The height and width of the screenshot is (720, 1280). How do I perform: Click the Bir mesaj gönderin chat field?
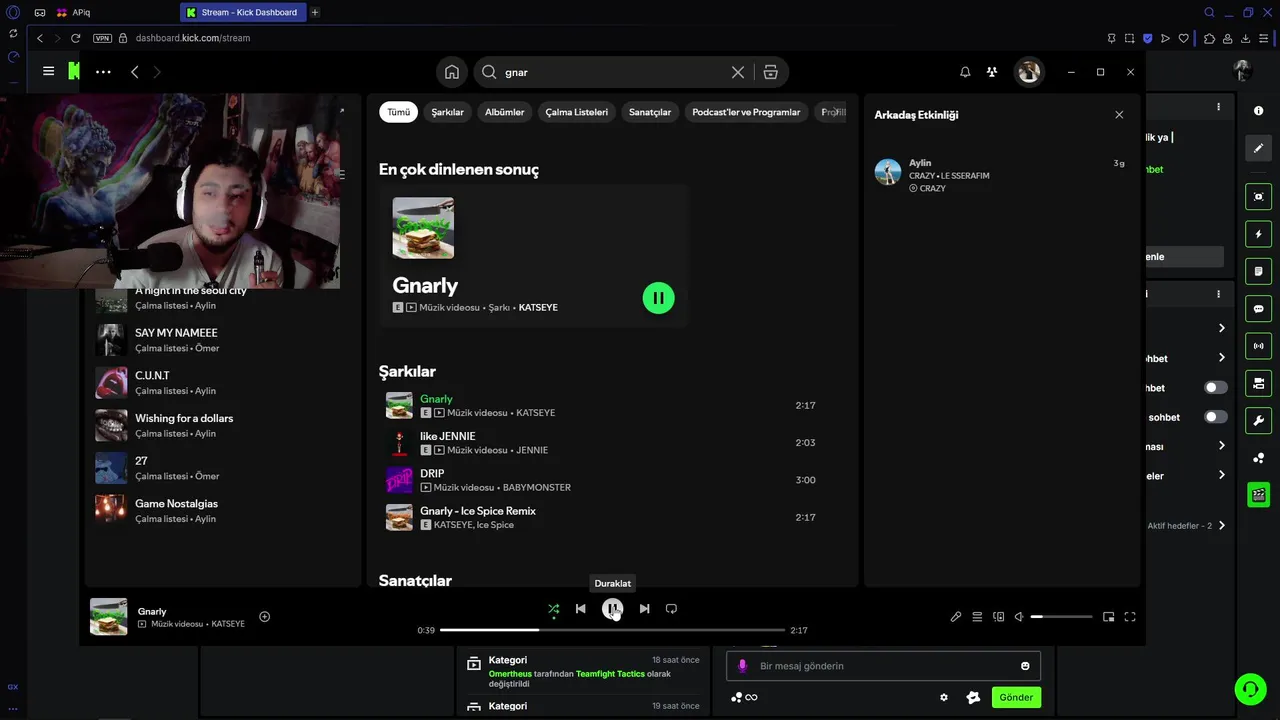(884, 666)
